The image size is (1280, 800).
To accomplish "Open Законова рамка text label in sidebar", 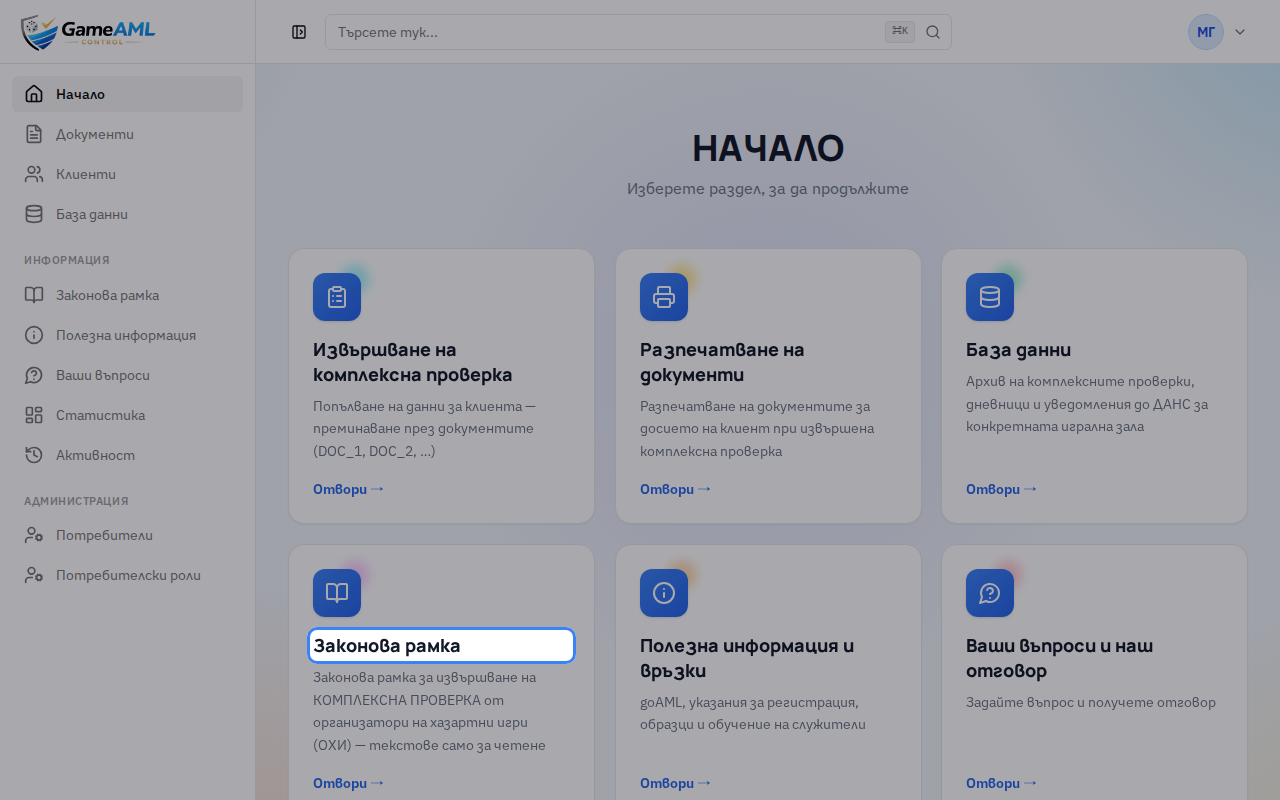I will 107,295.
